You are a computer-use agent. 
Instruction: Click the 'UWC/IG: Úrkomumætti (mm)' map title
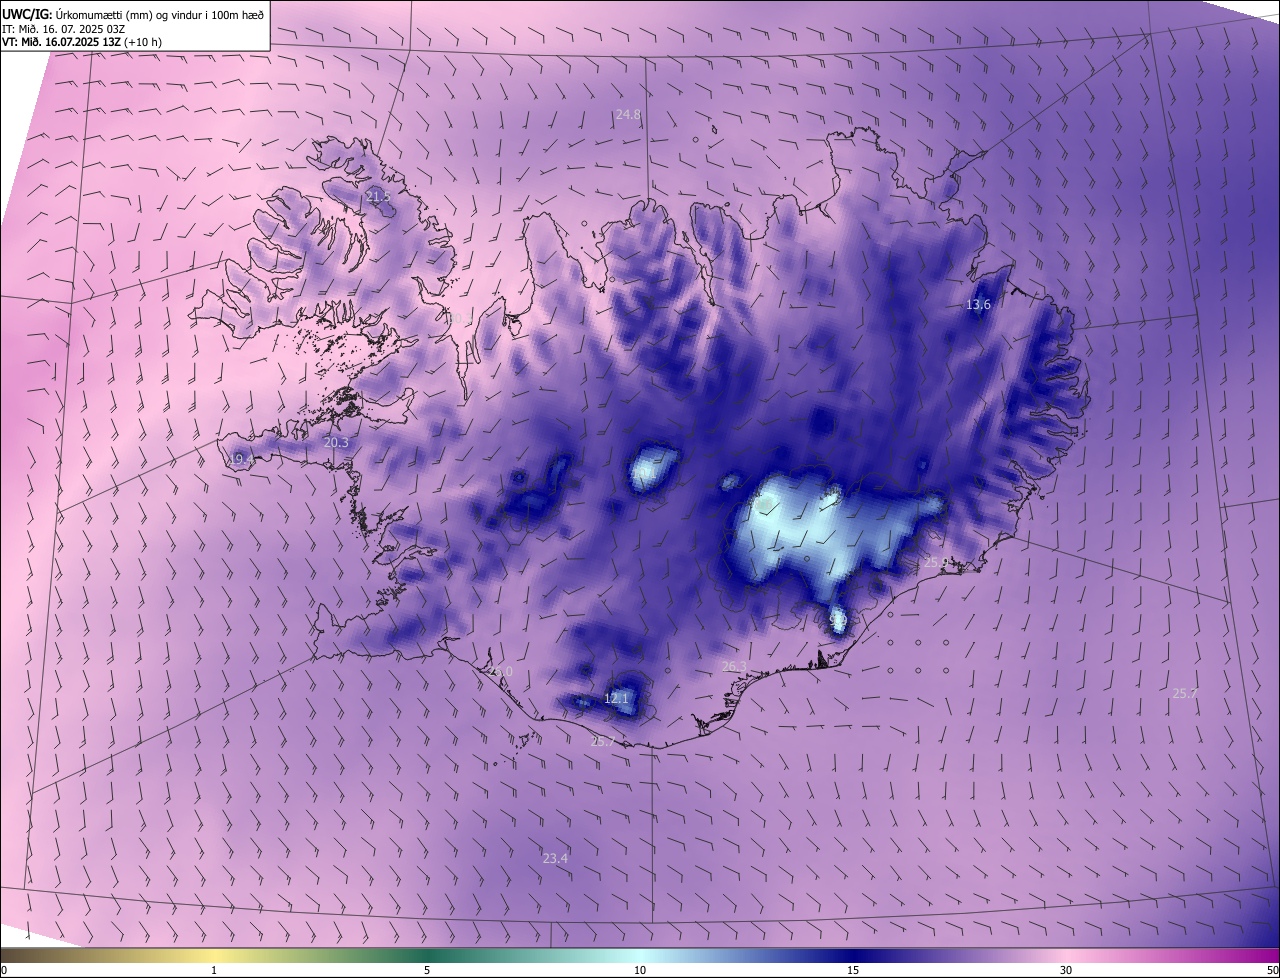[x=133, y=14]
